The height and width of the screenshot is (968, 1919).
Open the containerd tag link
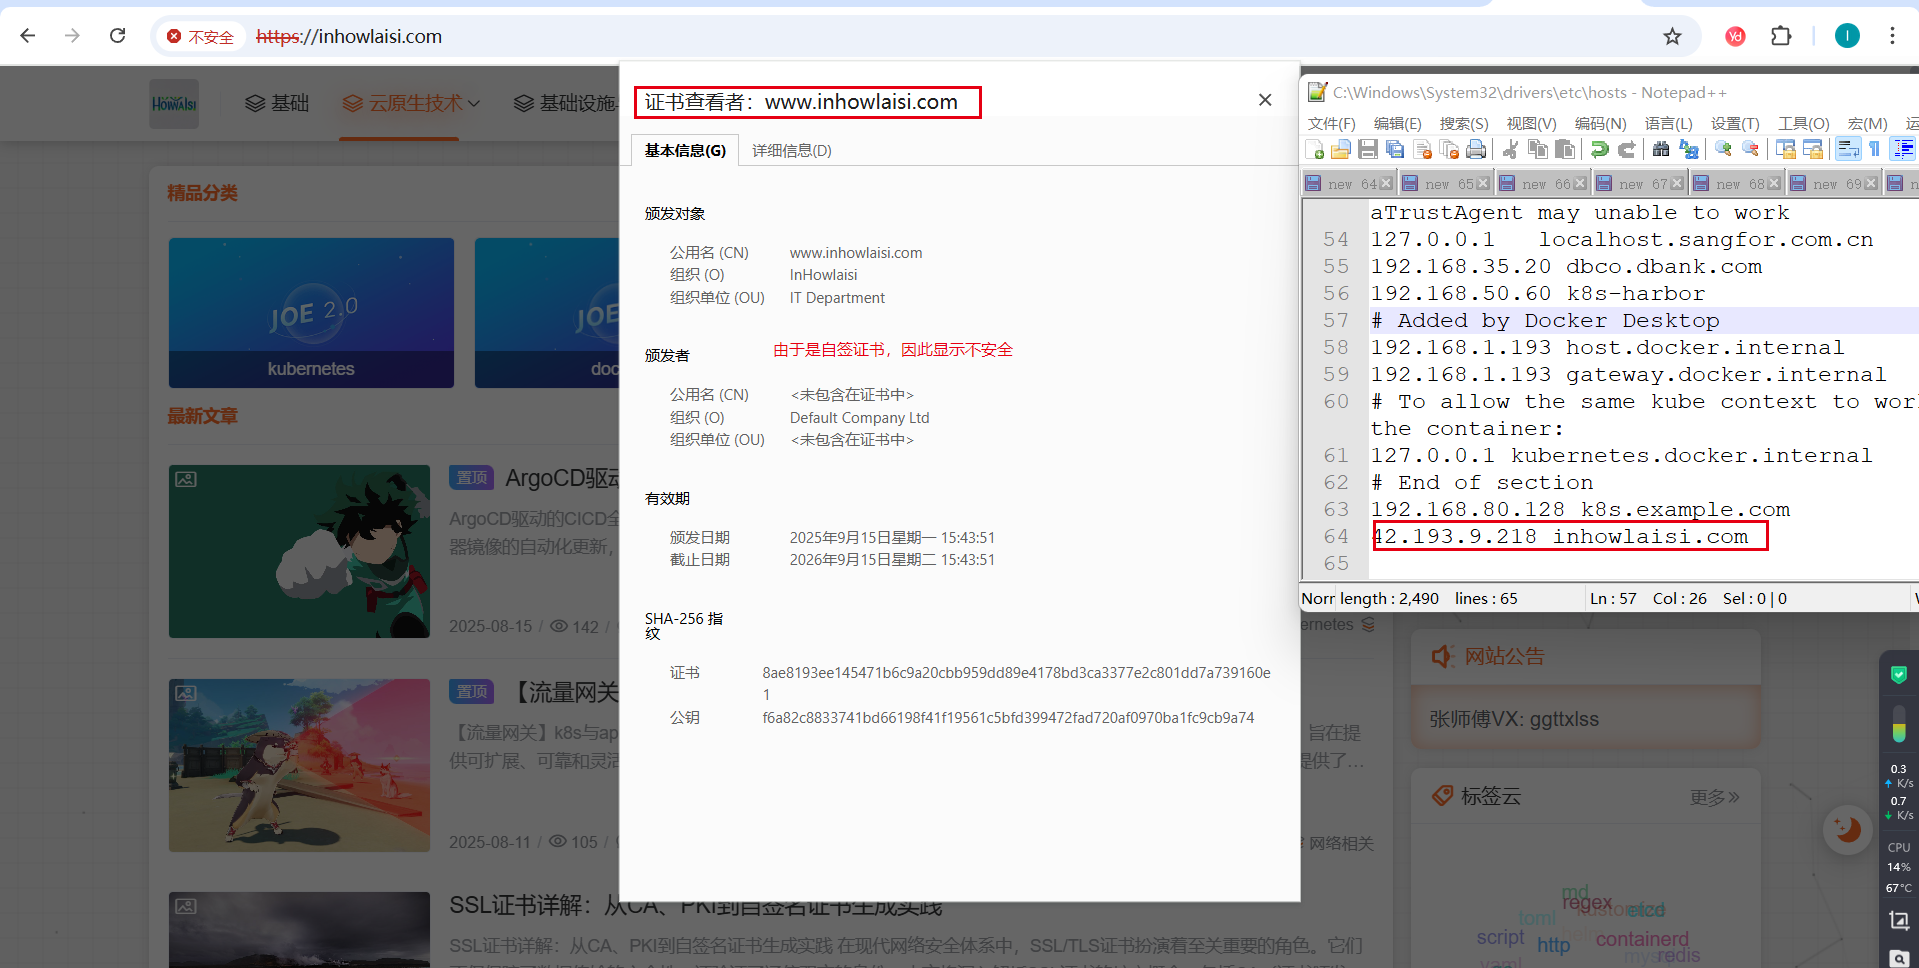[1641, 939]
